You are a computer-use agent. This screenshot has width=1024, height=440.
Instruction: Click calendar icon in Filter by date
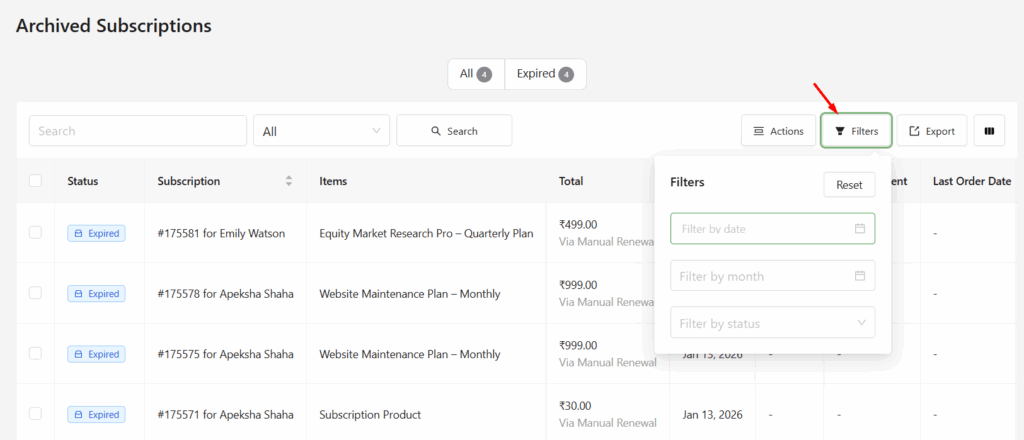pyautogui.click(x=859, y=229)
